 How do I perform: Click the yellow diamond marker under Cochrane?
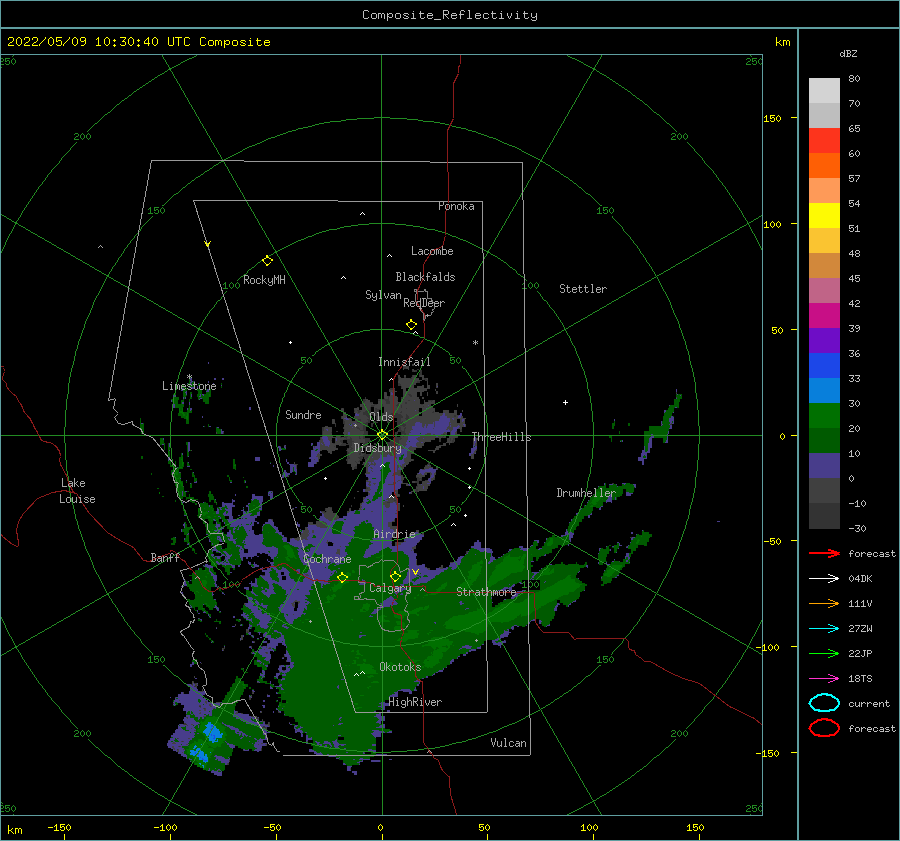[x=343, y=578]
